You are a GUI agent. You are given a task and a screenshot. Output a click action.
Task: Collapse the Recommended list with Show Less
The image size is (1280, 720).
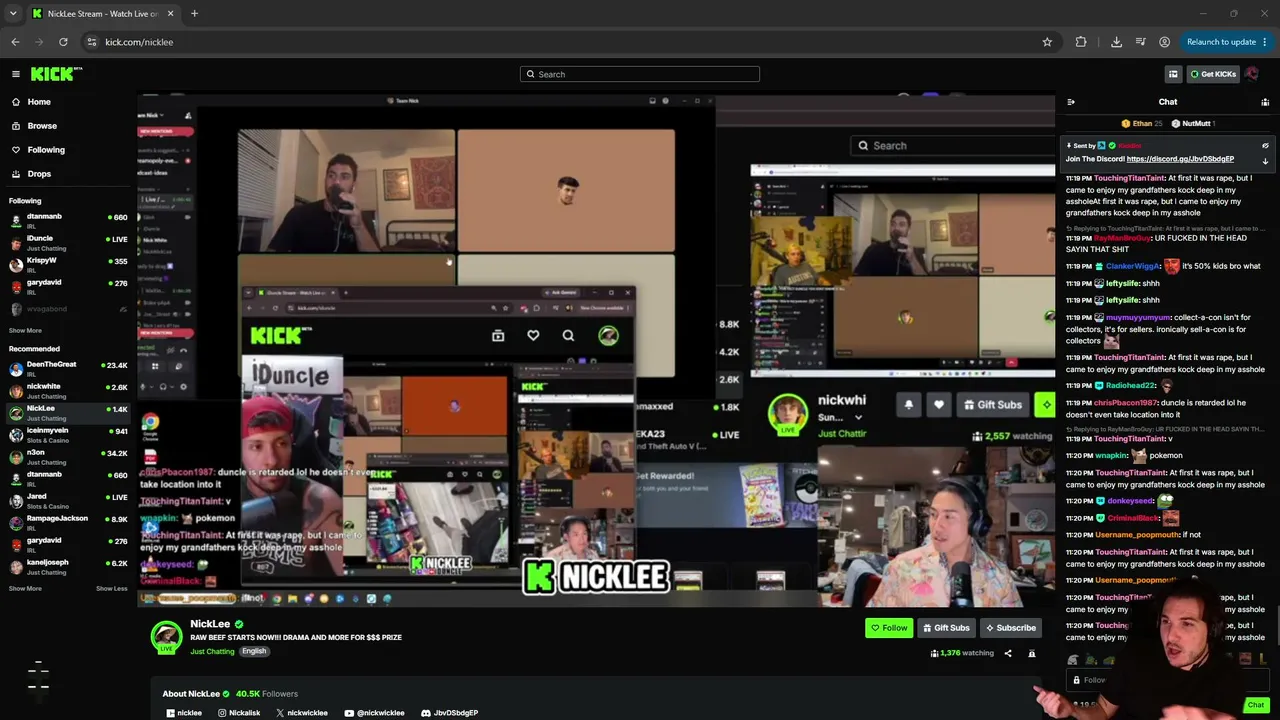(x=112, y=589)
